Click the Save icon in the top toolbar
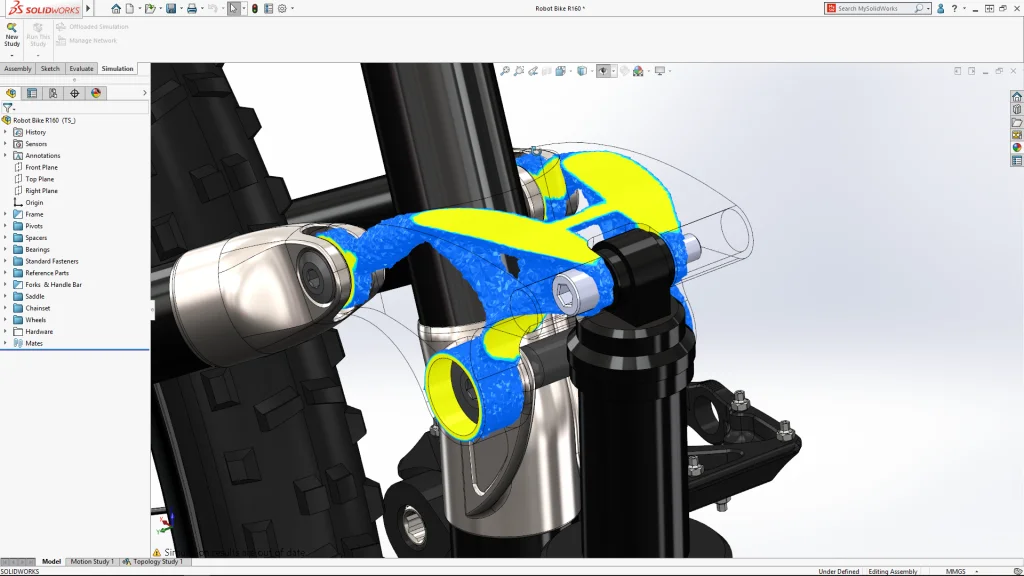 click(x=170, y=8)
